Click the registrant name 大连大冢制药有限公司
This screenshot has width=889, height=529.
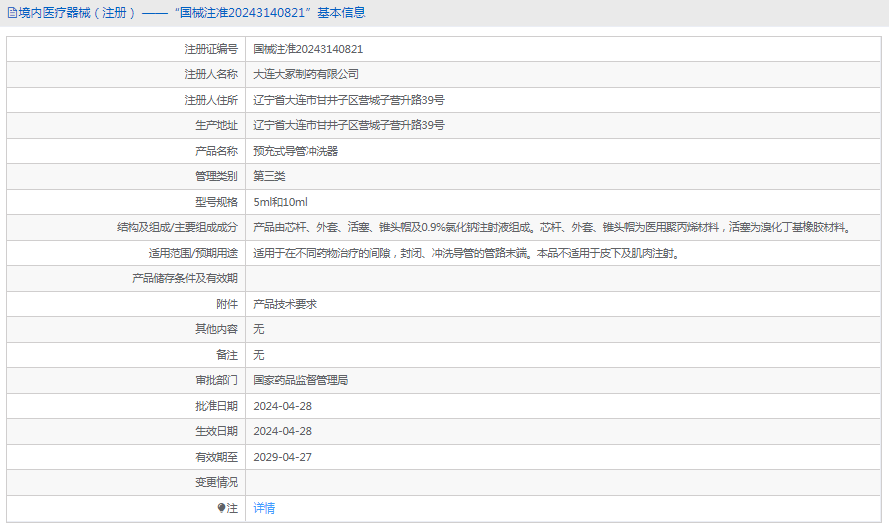pos(306,74)
